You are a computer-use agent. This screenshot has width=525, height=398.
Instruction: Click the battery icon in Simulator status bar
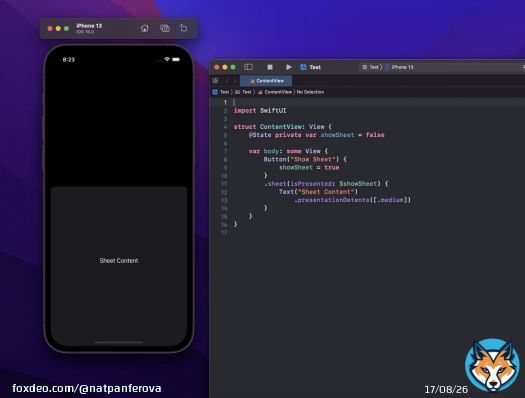[176, 59]
